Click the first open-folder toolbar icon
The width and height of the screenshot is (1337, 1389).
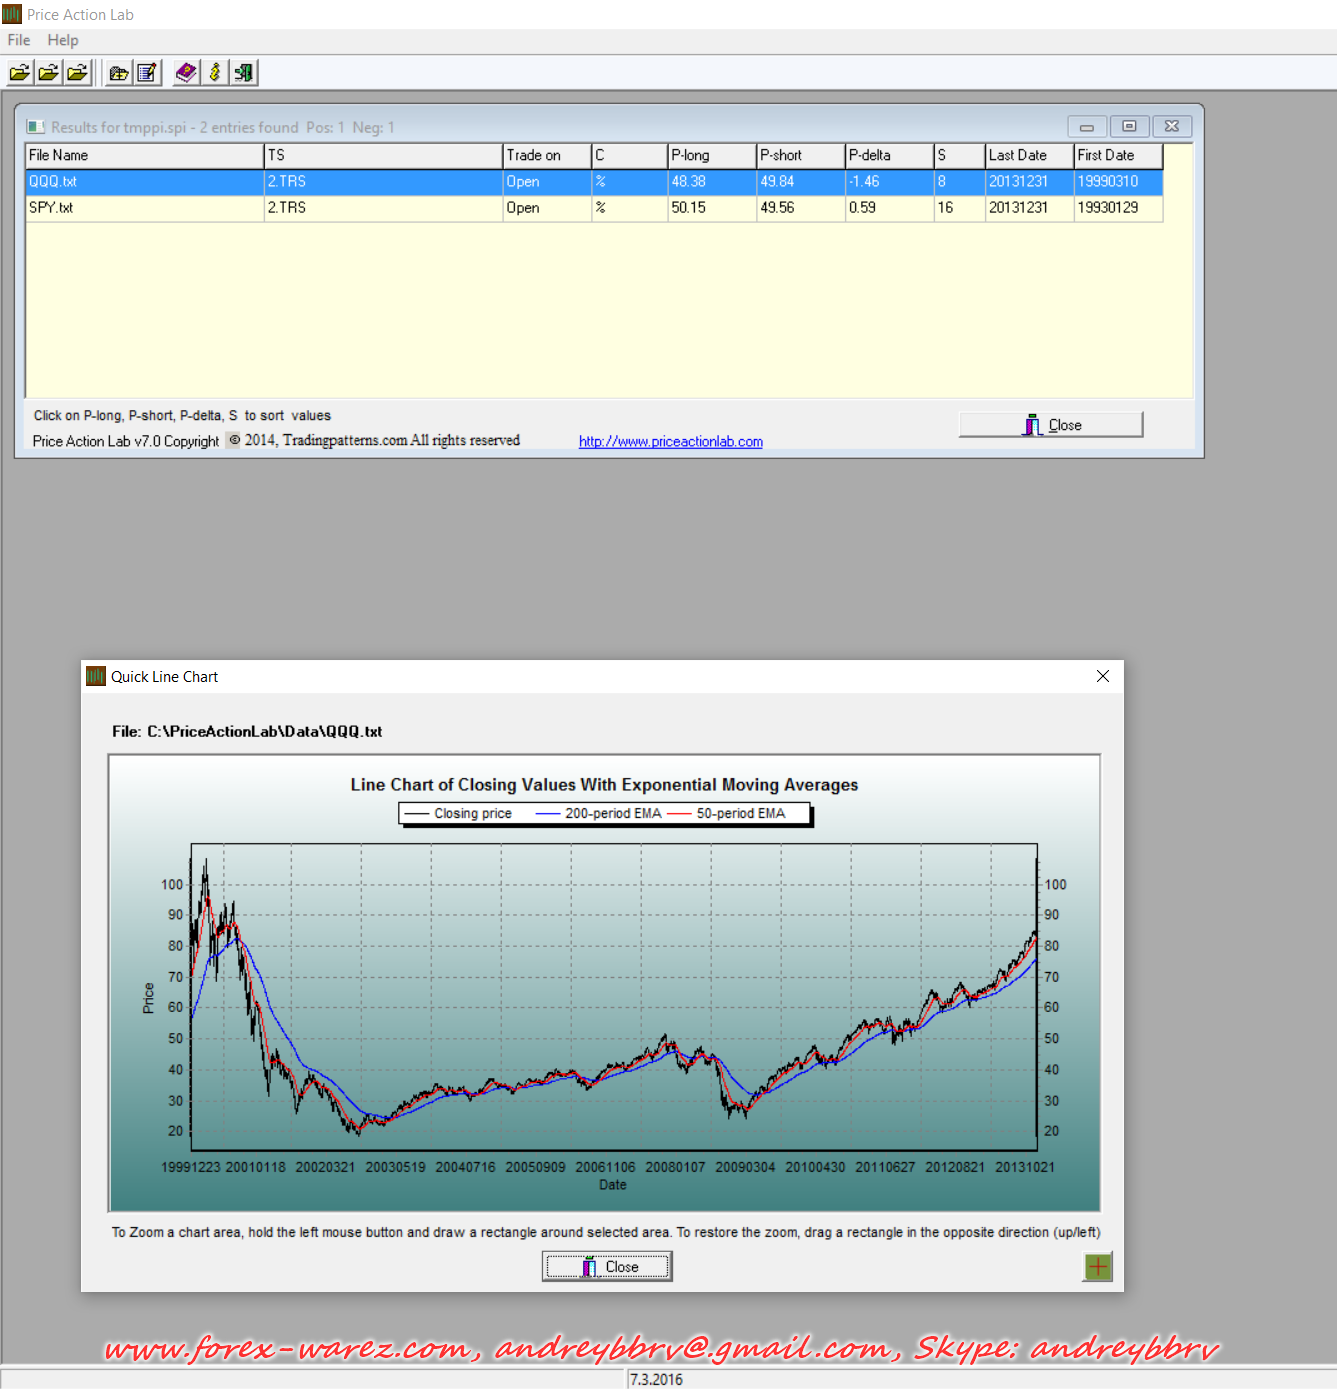click(x=20, y=73)
